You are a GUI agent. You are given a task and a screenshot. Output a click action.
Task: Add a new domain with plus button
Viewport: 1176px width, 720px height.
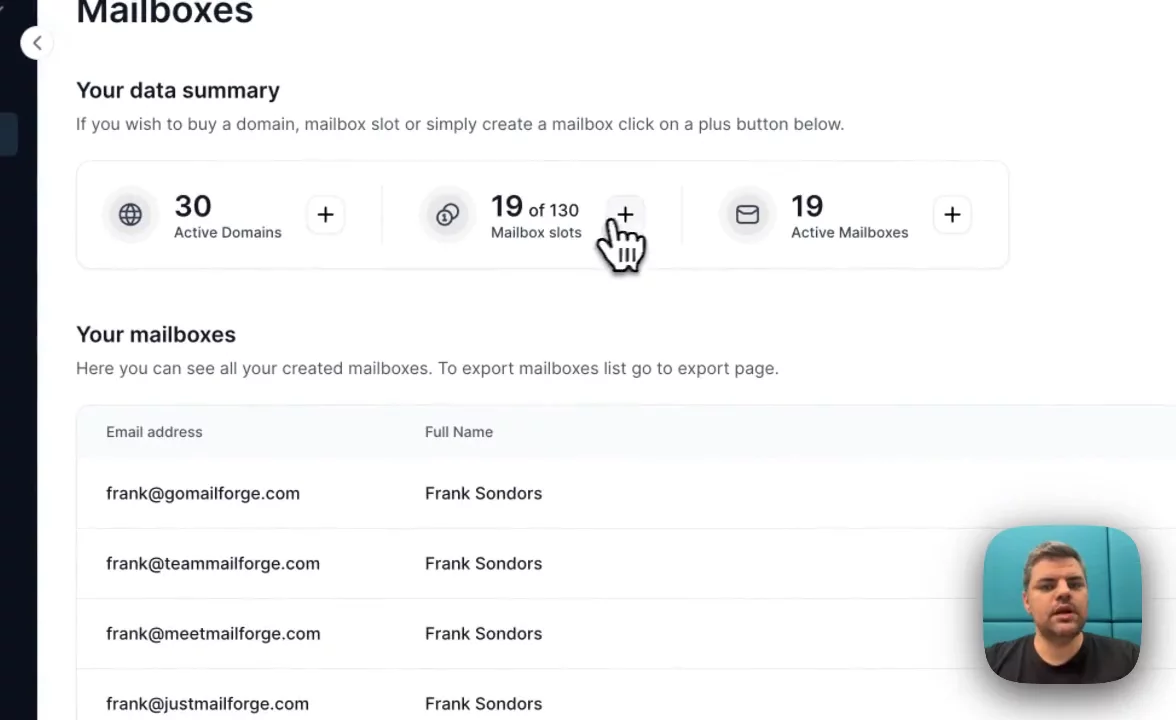(x=325, y=215)
